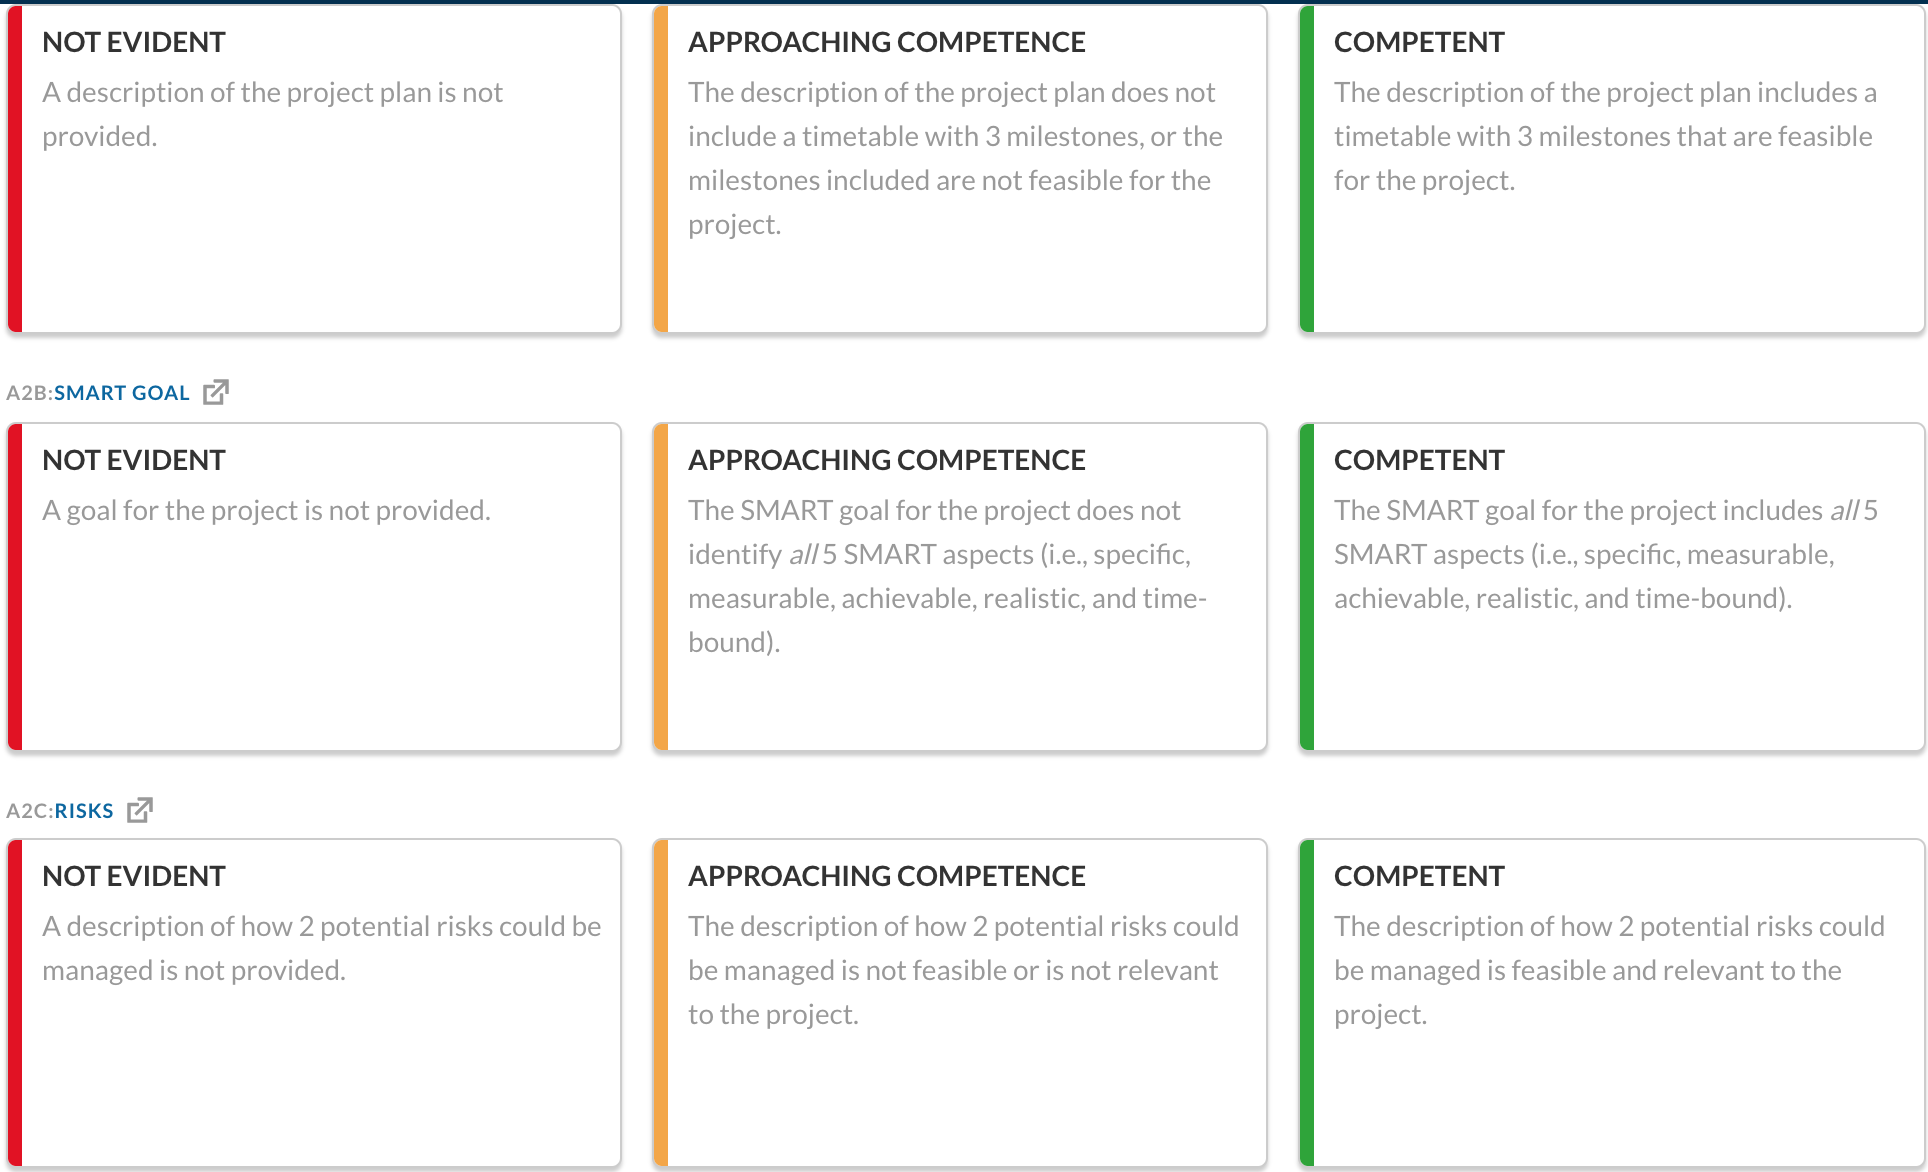Select Not Evident card about project plan description

[314, 169]
